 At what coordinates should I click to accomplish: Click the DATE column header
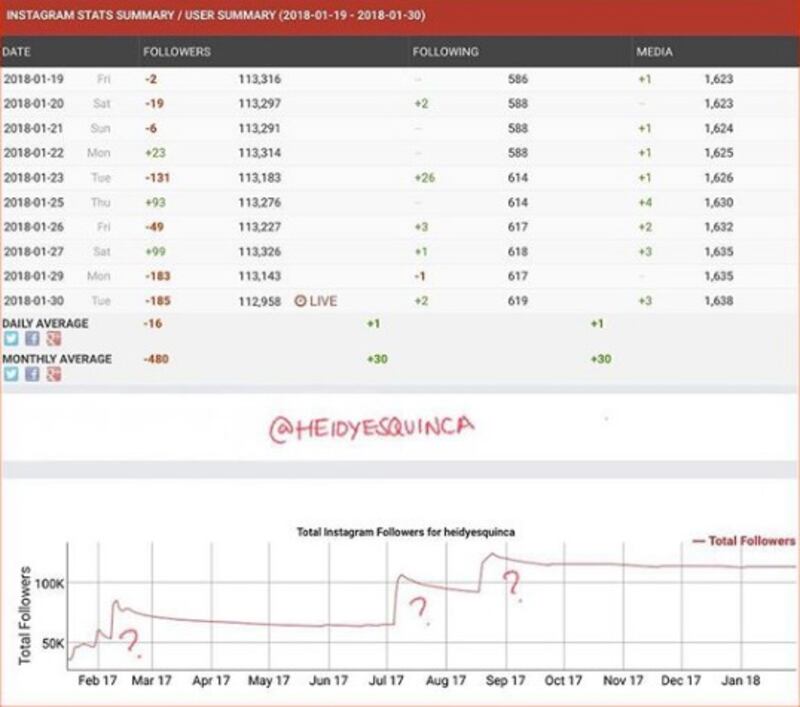[x=16, y=52]
